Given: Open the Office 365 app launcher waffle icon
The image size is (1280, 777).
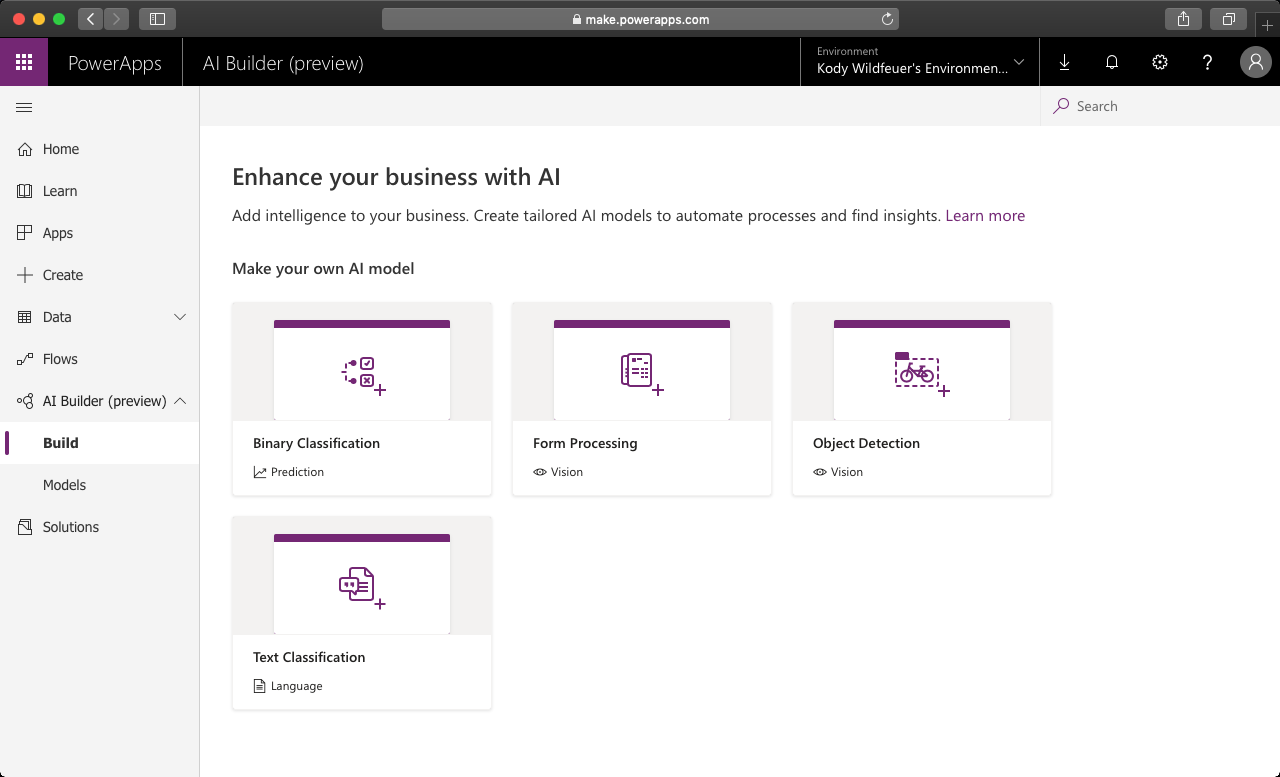Looking at the screenshot, I should point(24,61).
